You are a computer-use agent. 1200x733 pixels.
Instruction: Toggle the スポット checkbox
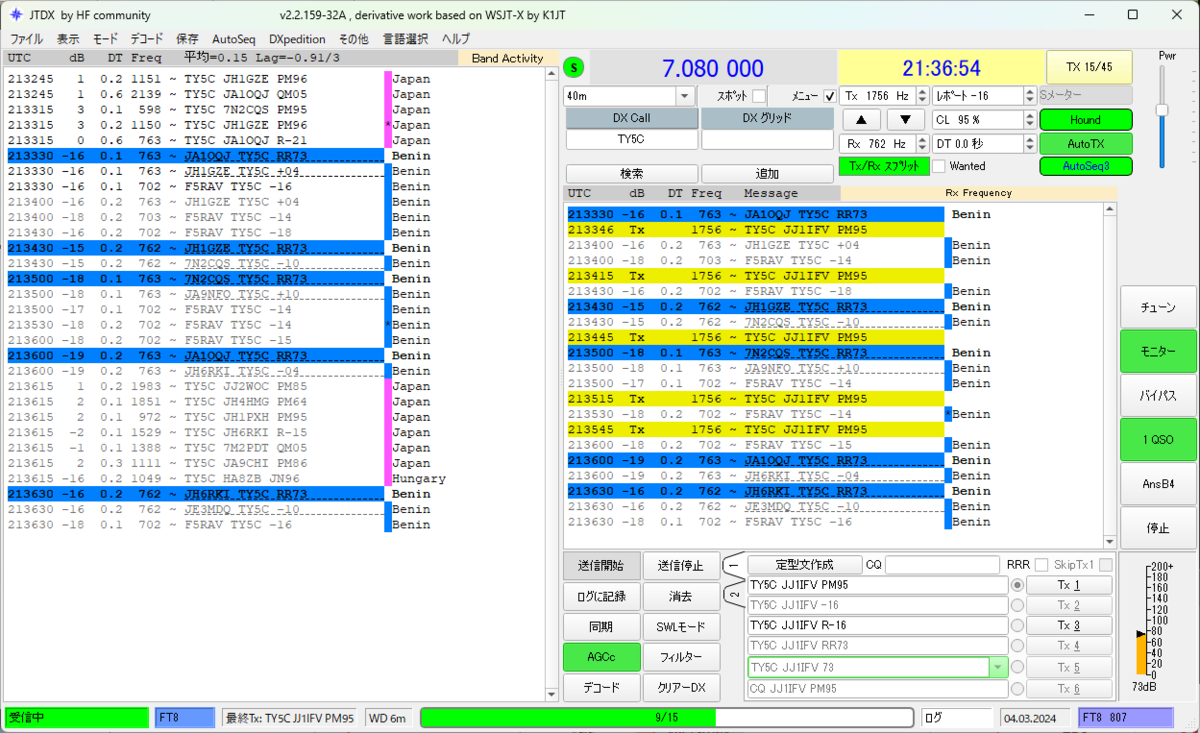[759, 96]
